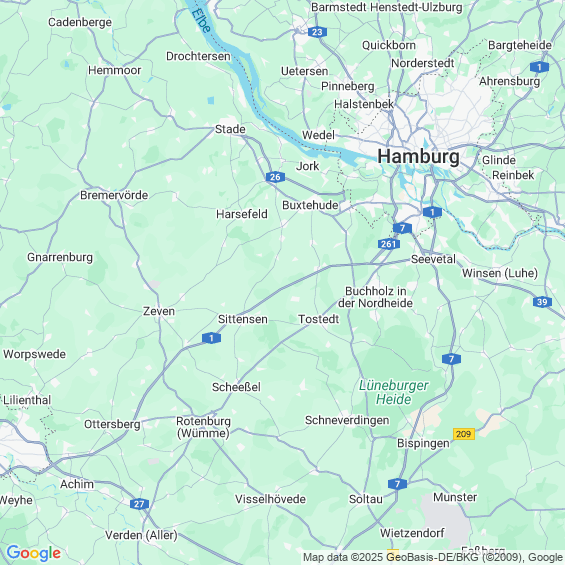Click the A1 shield near Bargteheide

(539, 67)
